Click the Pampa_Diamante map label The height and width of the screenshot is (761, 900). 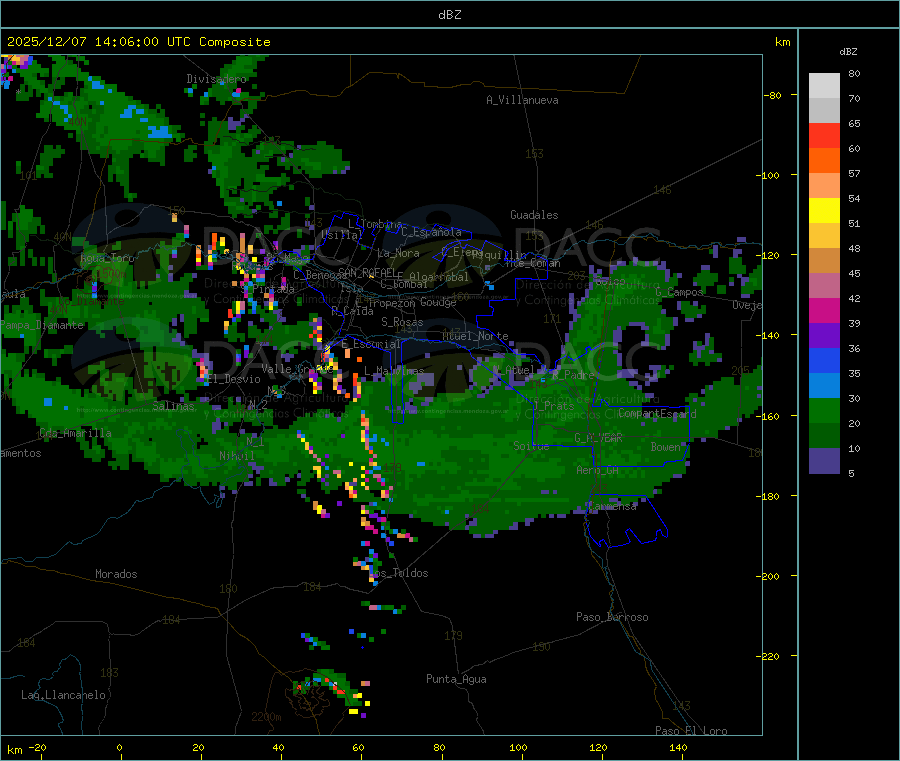(42, 325)
